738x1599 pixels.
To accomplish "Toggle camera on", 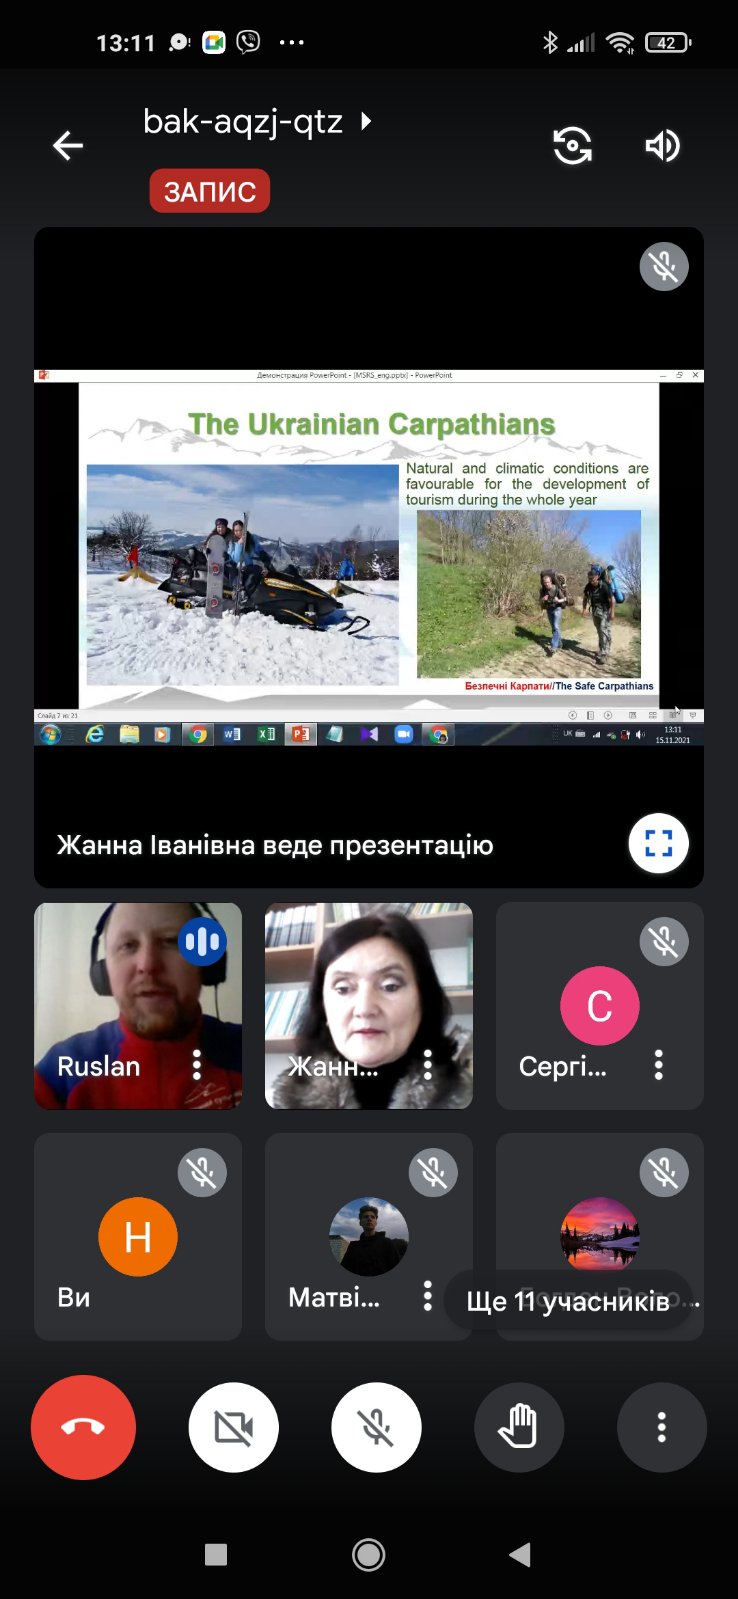I will (x=233, y=1427).
